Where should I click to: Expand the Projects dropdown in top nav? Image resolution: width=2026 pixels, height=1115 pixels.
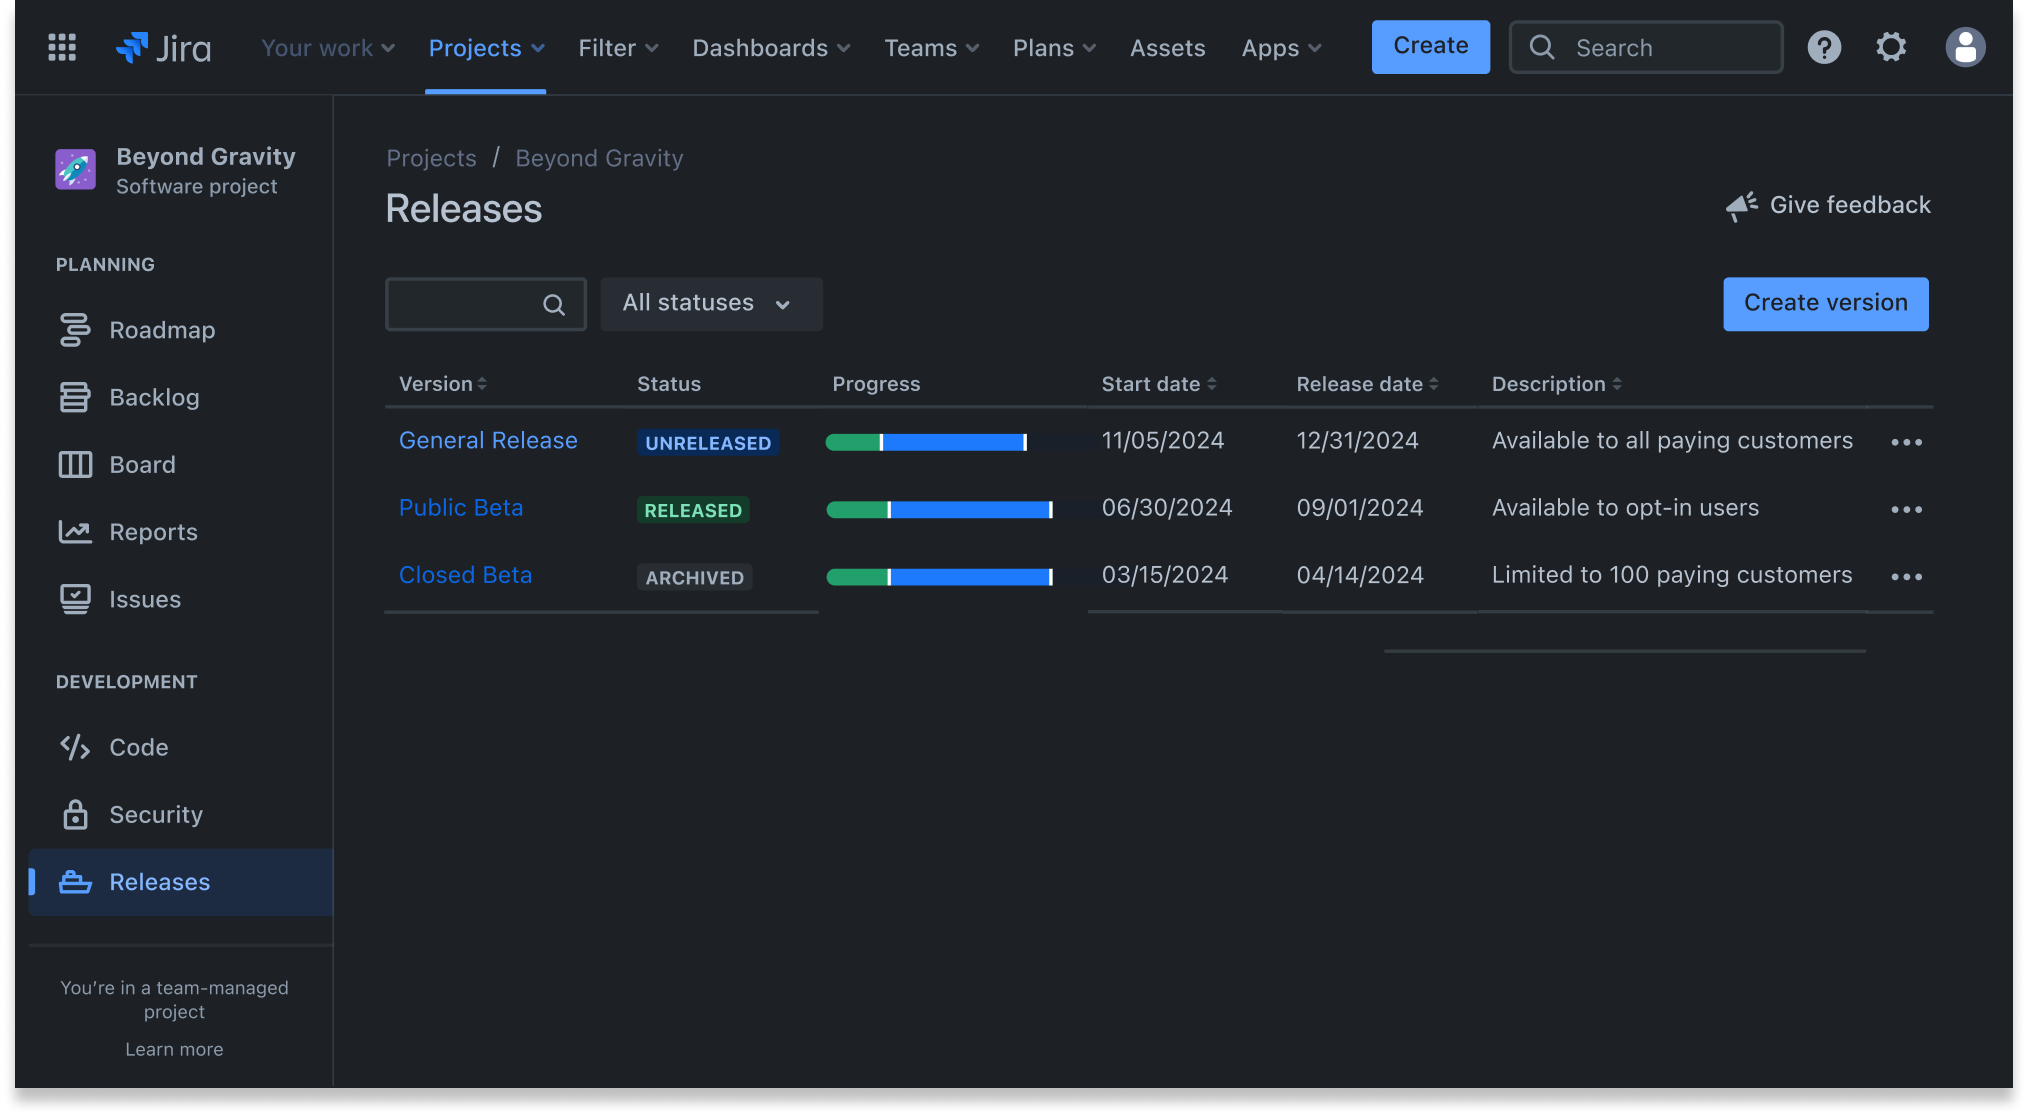click(485, 47)
